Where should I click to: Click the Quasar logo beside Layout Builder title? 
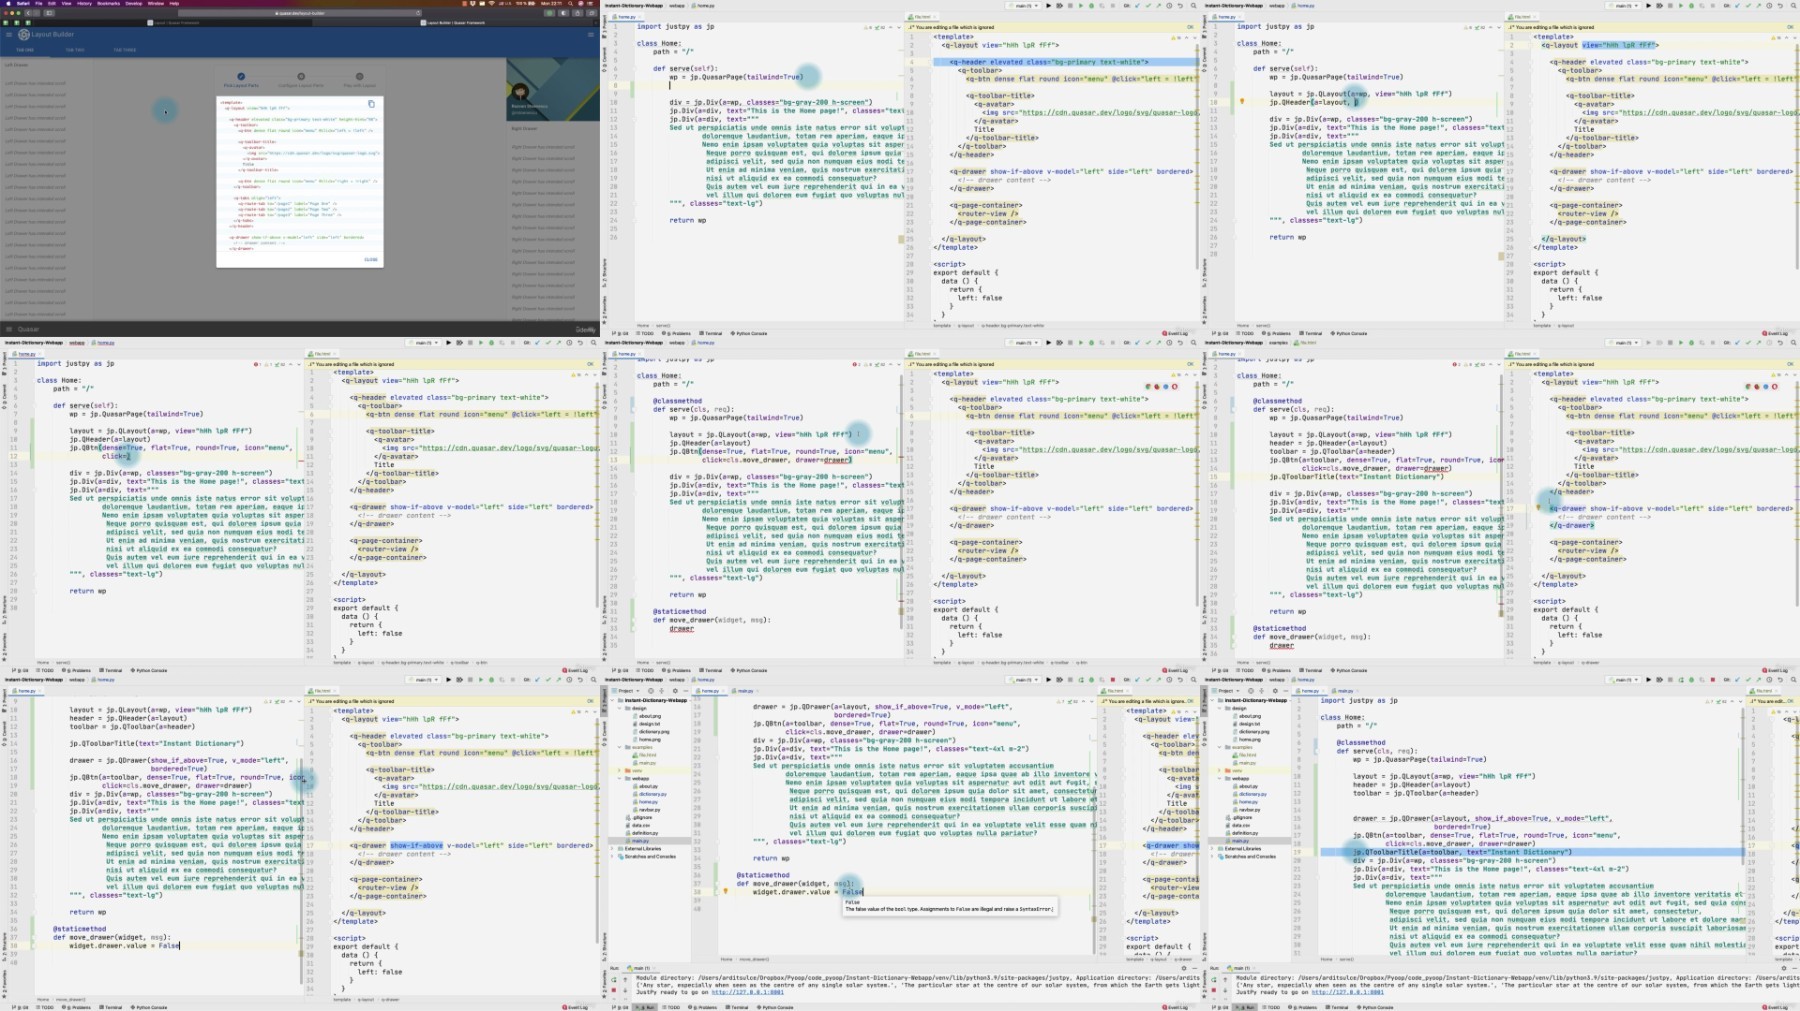(x=24, y=34)
